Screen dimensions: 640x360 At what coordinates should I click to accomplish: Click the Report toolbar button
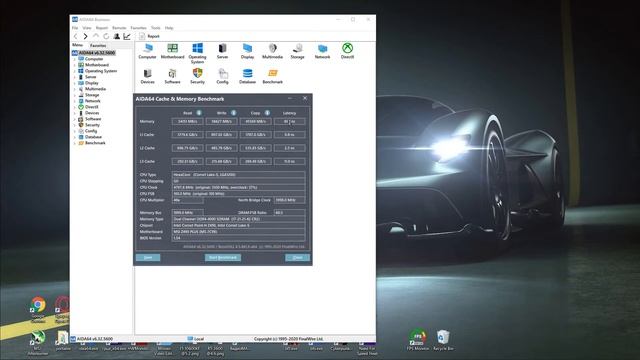coord(149,36)
